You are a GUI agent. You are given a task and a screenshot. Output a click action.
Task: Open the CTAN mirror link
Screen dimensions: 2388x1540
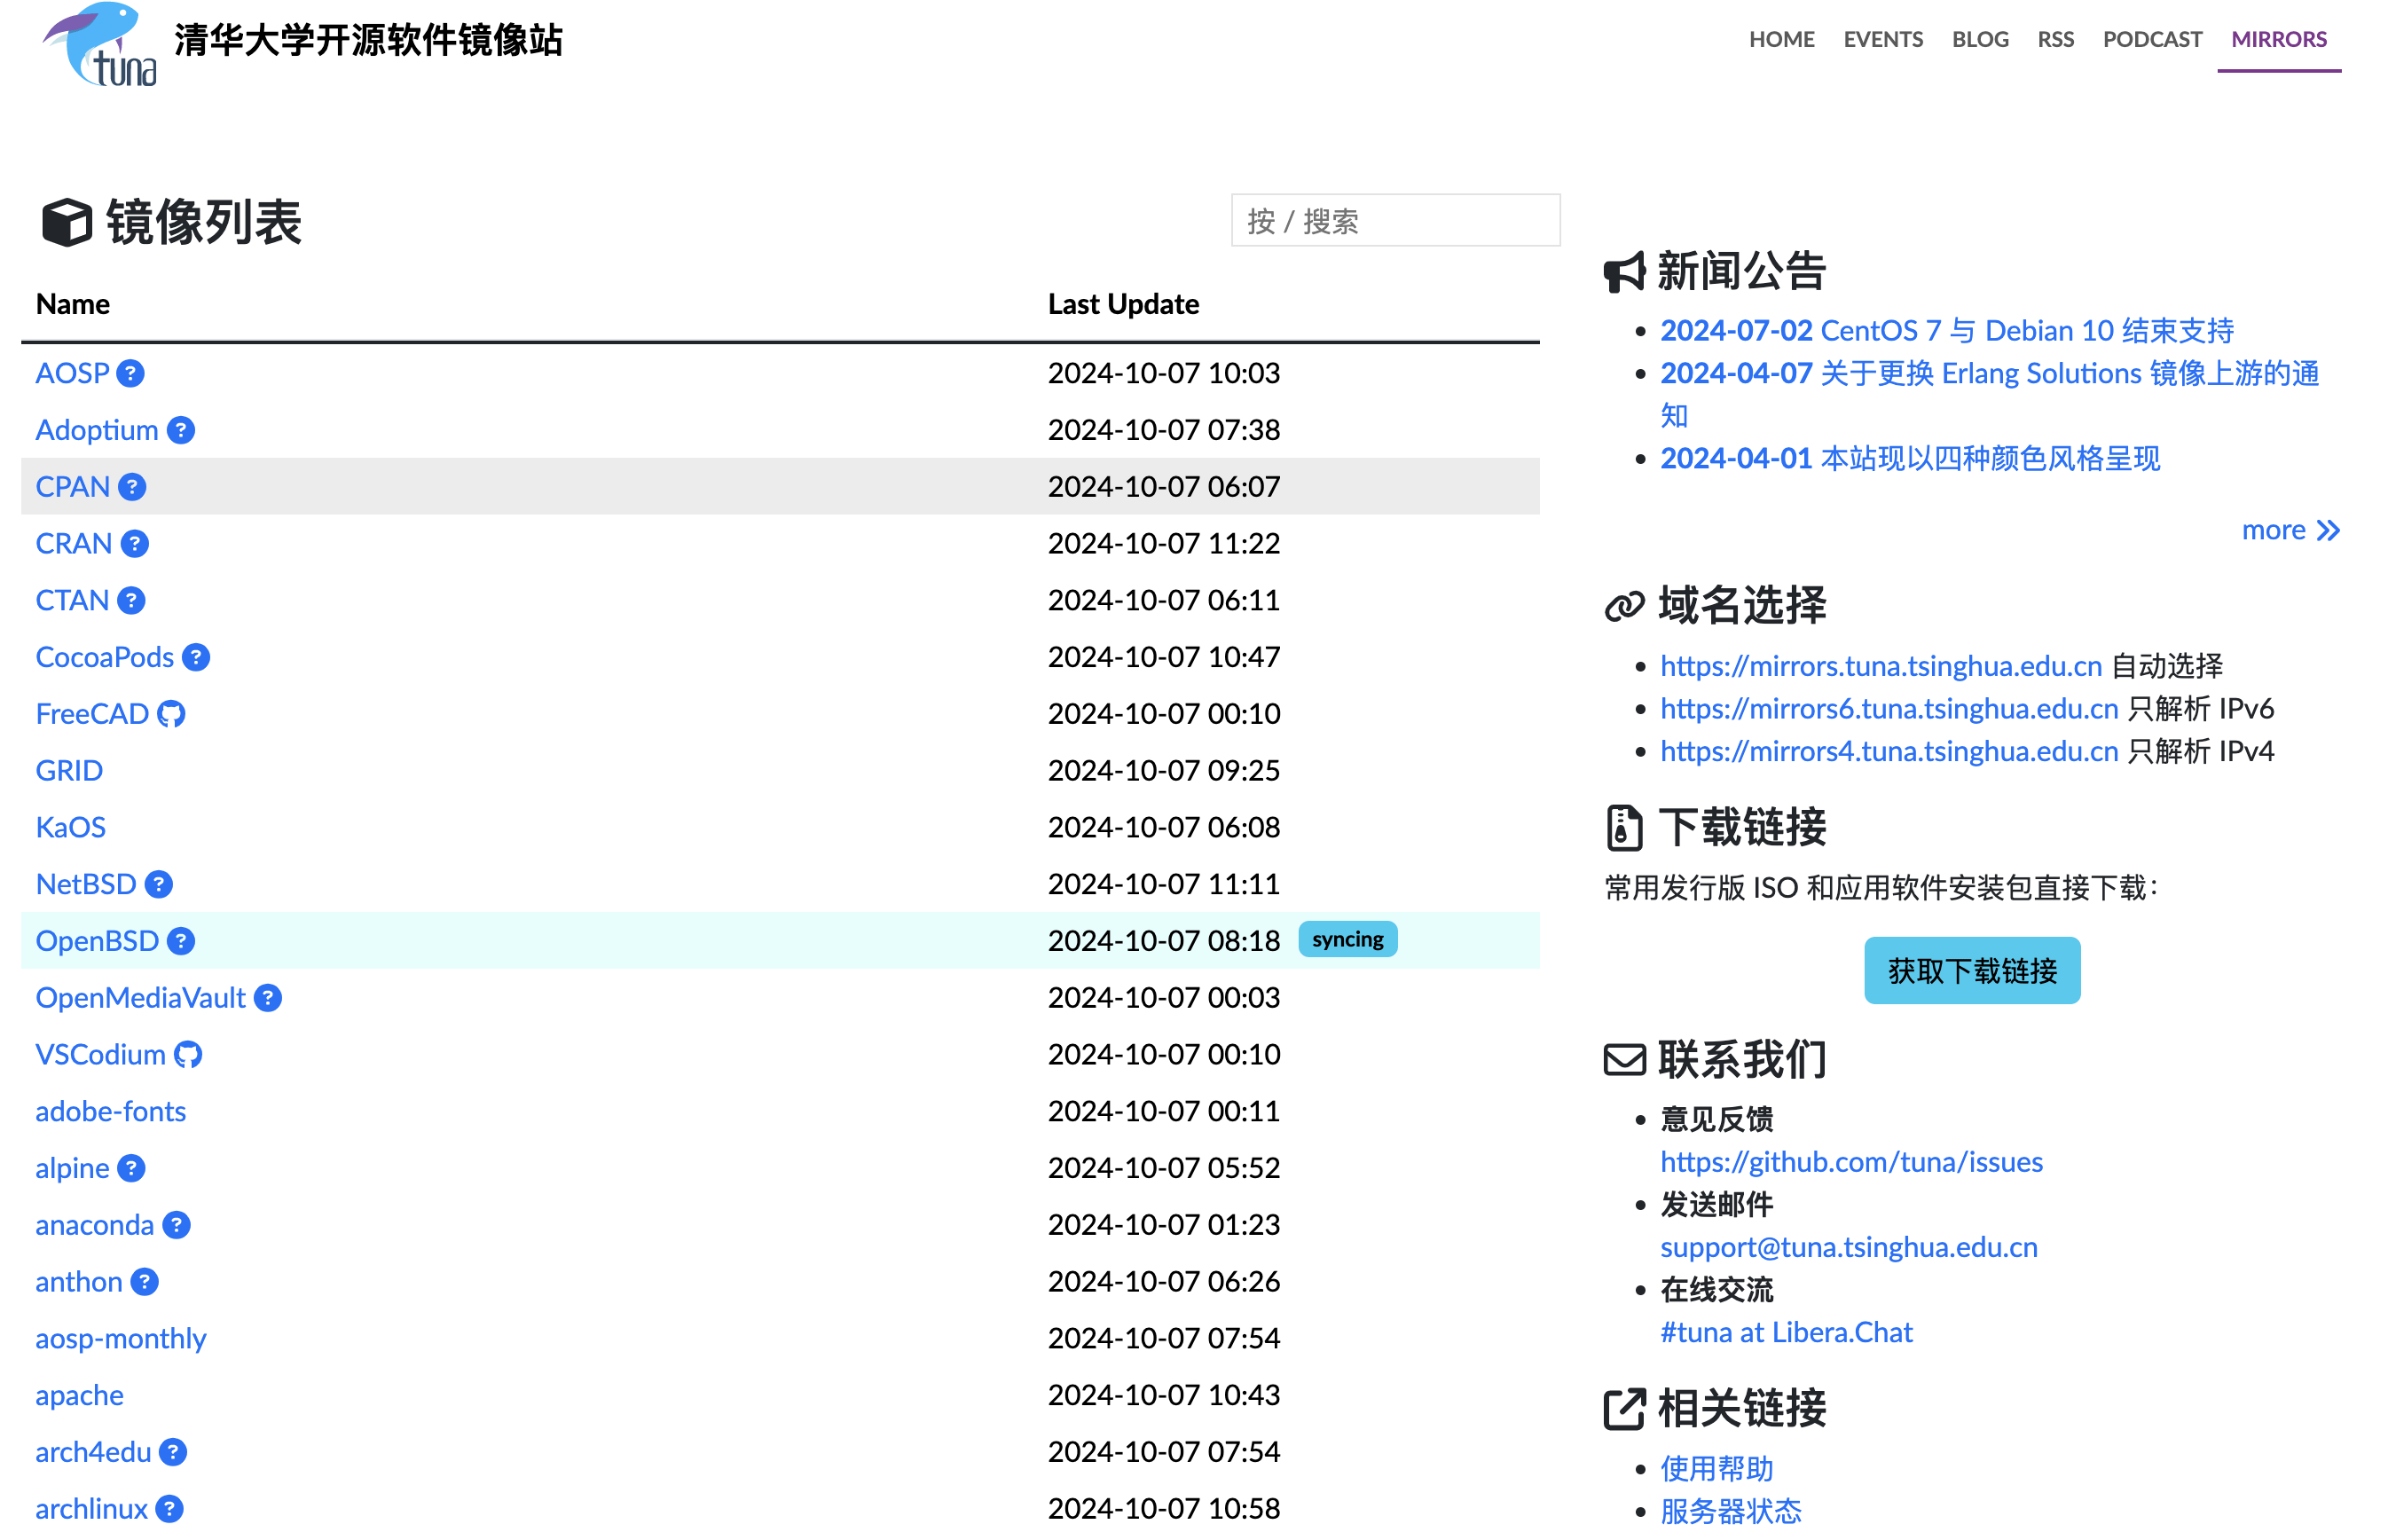point(72,600)
